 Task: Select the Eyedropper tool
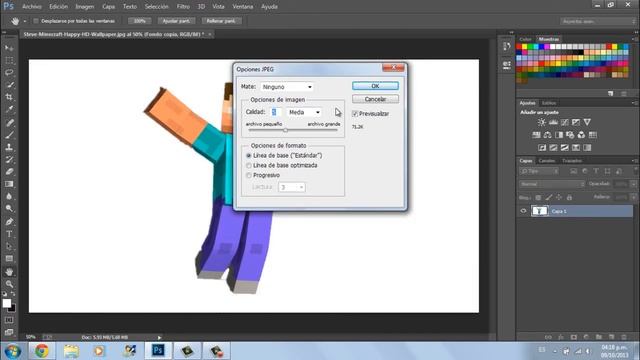point(9,109)
